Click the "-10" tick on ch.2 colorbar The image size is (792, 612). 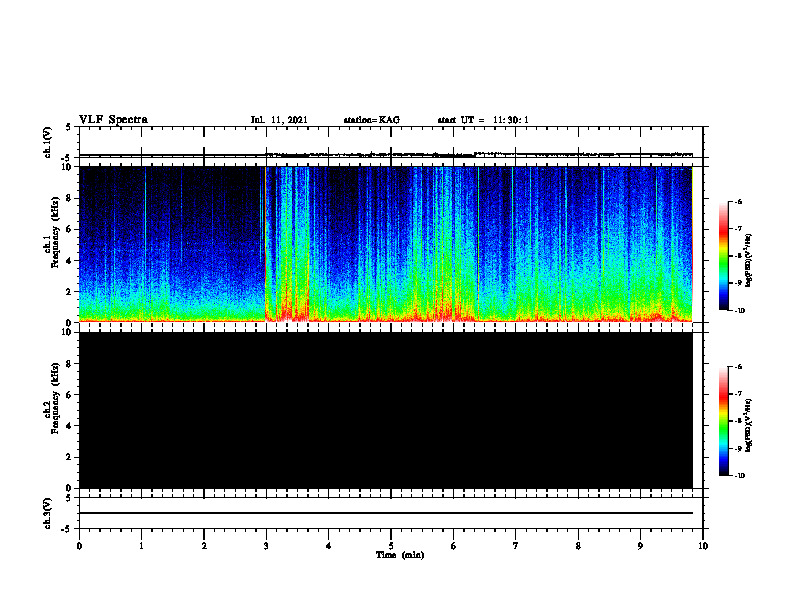[x=739, y=475]
